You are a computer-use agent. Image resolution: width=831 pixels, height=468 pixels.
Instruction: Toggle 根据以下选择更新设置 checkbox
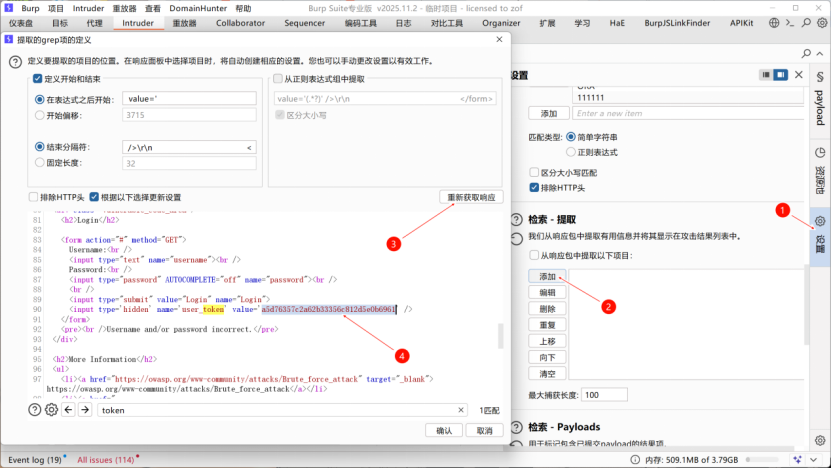(94, 197)
